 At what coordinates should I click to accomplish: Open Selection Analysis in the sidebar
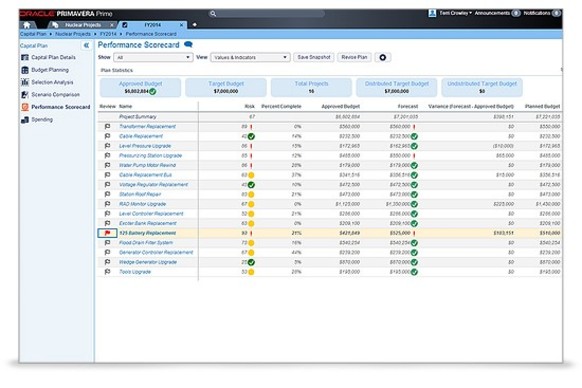(x=52, y=82)
